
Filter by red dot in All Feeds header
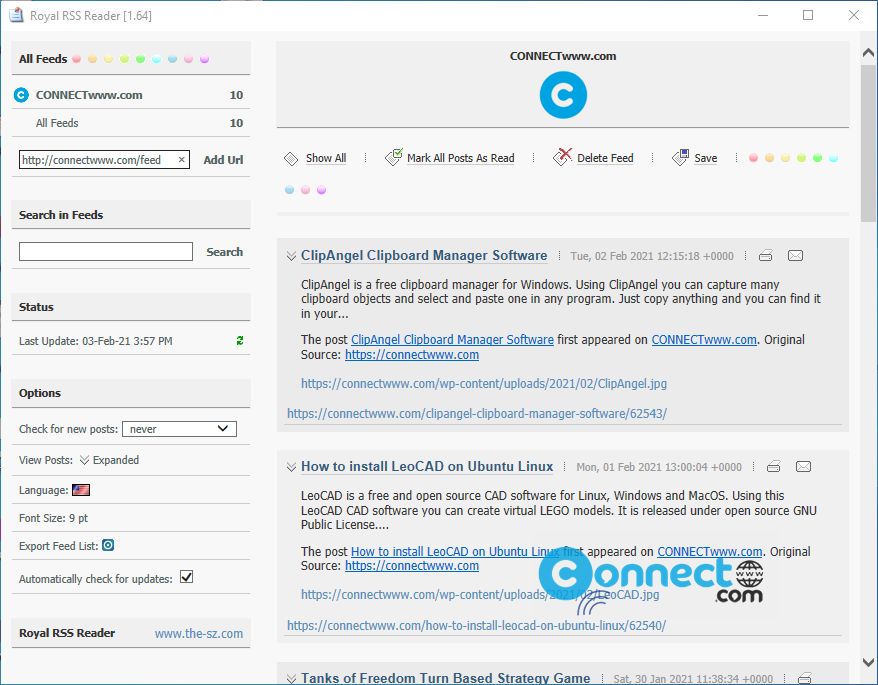(x=77, y=59)
